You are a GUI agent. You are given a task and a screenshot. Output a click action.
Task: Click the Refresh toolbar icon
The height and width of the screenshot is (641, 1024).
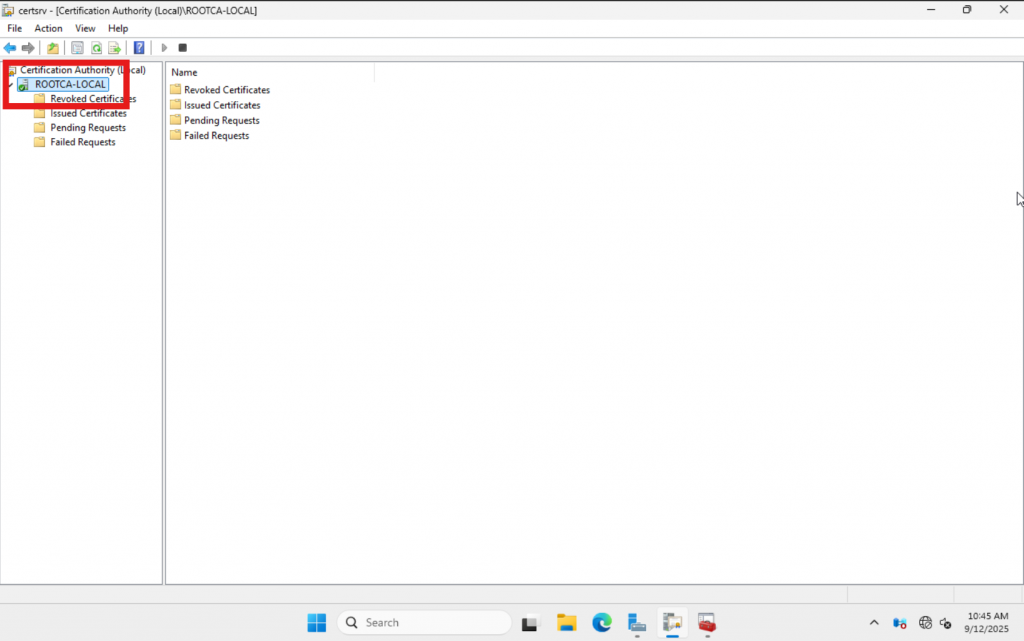(x=97, y=48)
